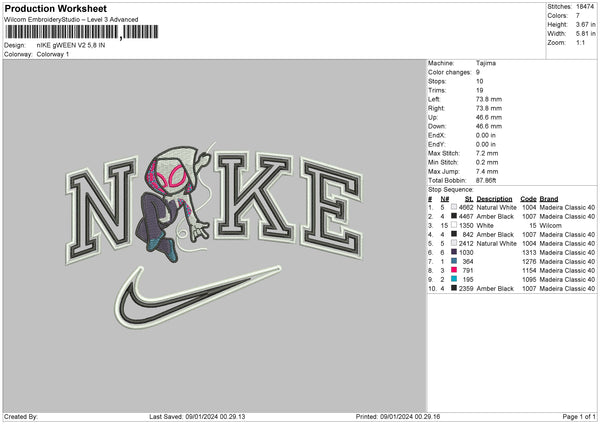Click the Description column header
Image resolution: width=600 pixels, height=424 pixels.
tap(494, 199)
